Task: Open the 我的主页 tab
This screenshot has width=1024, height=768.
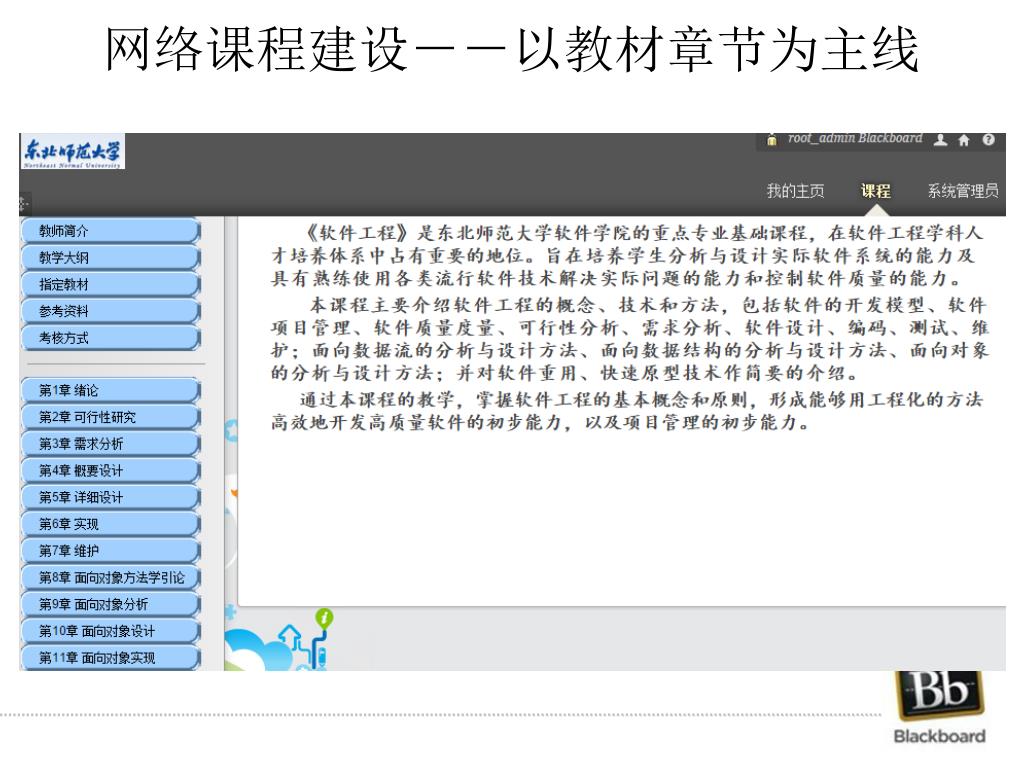Action: coord(795,191)
